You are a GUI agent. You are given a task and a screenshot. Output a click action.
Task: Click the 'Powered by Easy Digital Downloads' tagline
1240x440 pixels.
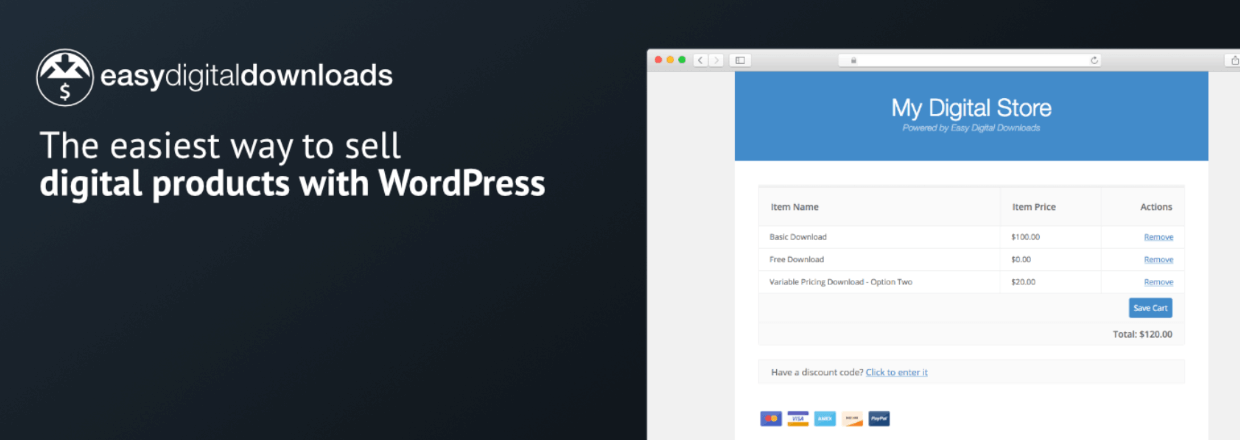pos(971,128)
